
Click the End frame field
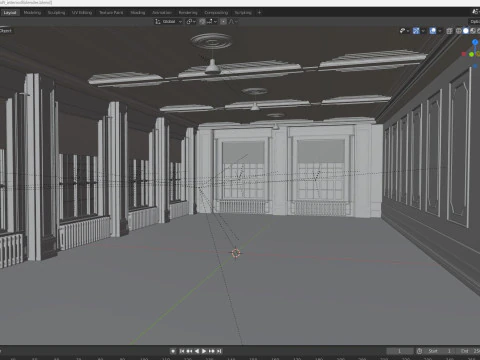coord(469,351)
